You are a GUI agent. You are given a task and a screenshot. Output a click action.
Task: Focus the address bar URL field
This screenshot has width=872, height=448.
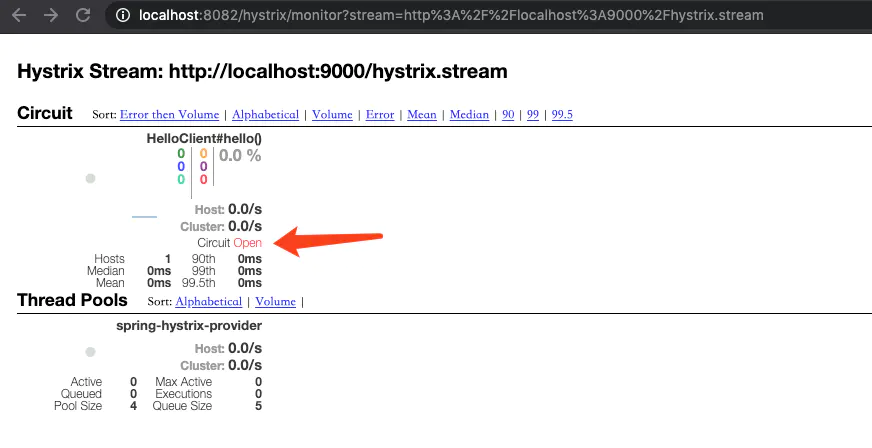[x=451, y=15]
